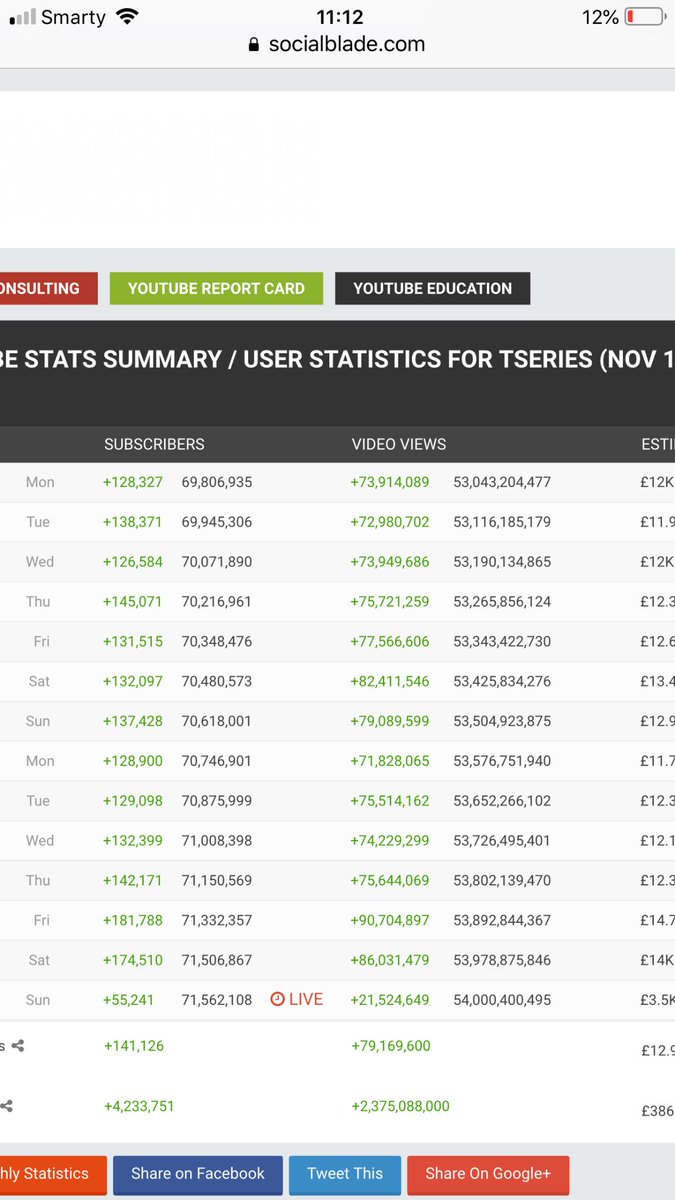Click the Tweet This button
Screen dimensions: 675x1200
345,1174
